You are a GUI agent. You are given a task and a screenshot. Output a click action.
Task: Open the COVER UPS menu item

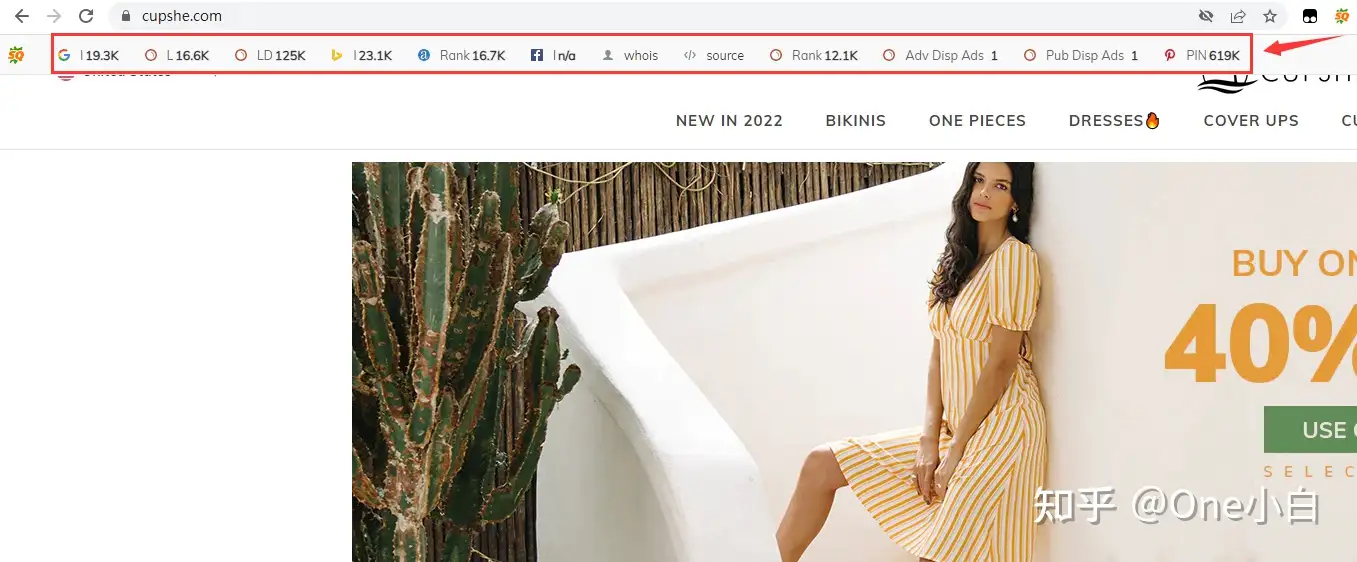1251,120
